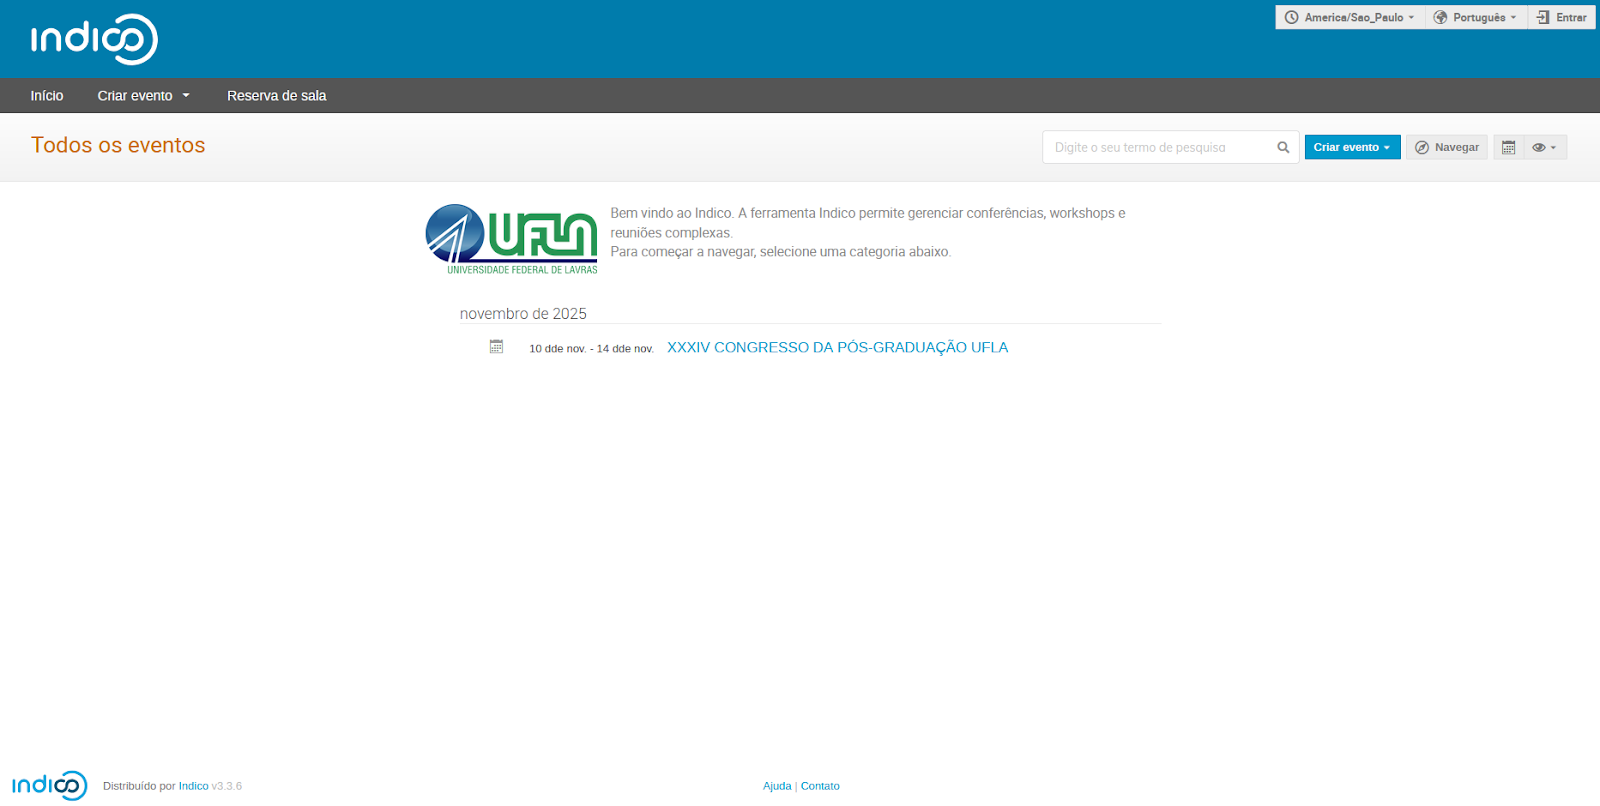
Task: Click the Navegar compass button
Action: click(1446, 147)
